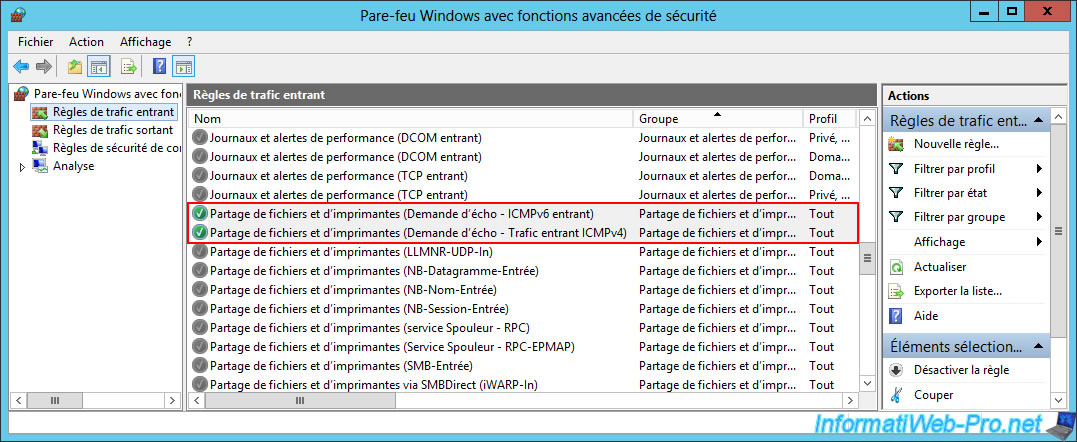Toggle the console tree pane toolbar icon
The image size is (1077, 442).
click(99, 67)
